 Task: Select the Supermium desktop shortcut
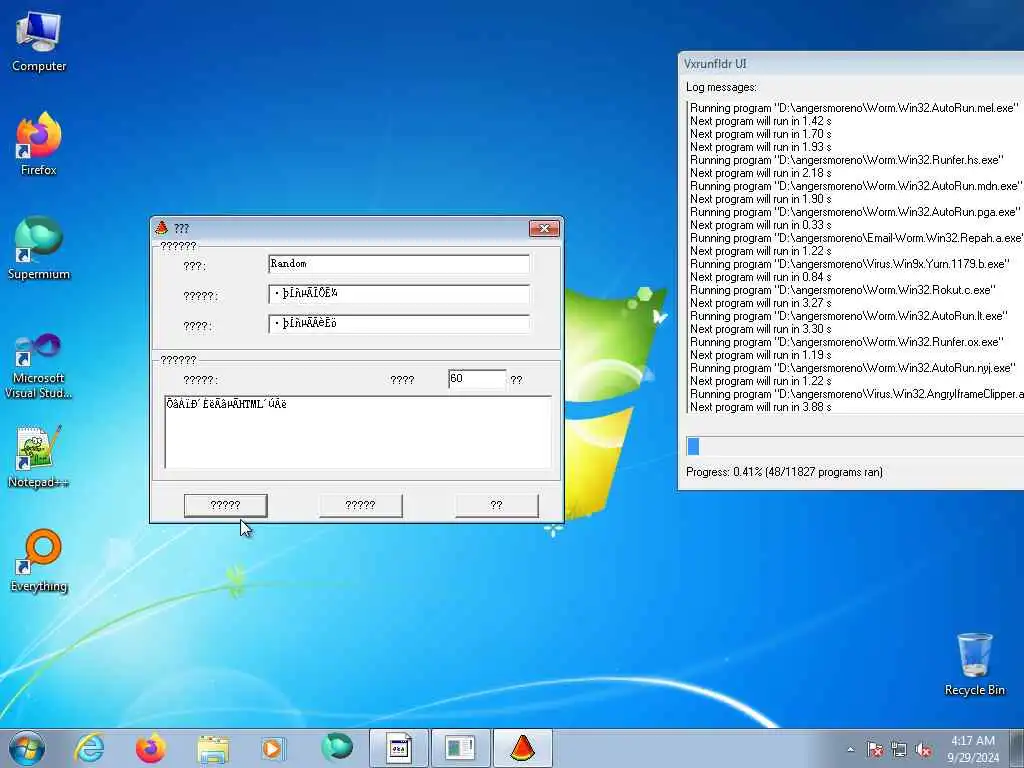39,248
